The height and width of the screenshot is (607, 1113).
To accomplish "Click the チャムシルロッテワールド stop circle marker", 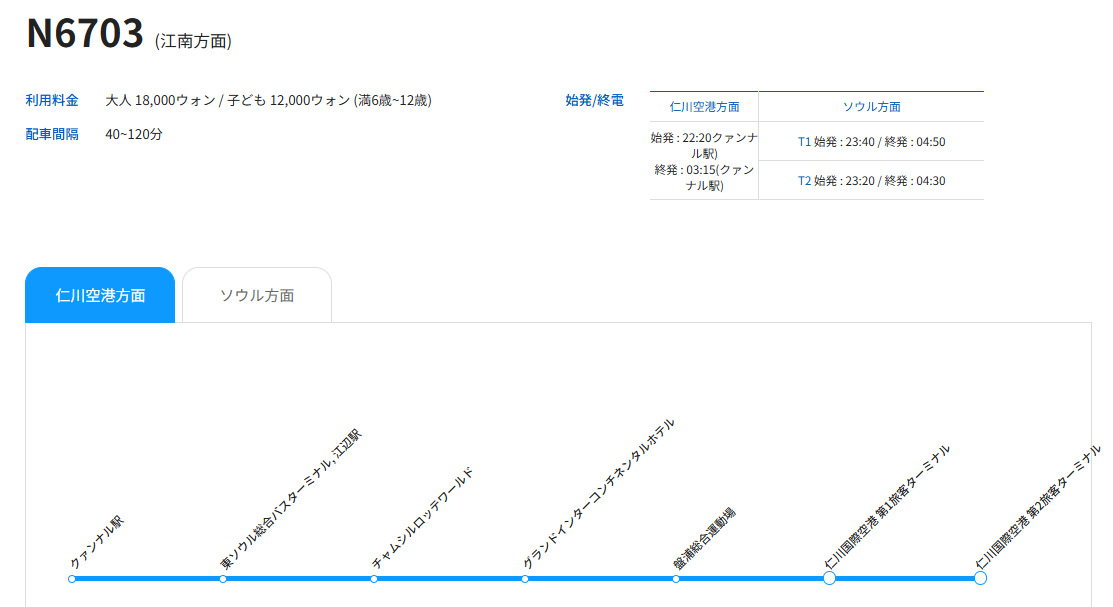I will coord(374,579).
